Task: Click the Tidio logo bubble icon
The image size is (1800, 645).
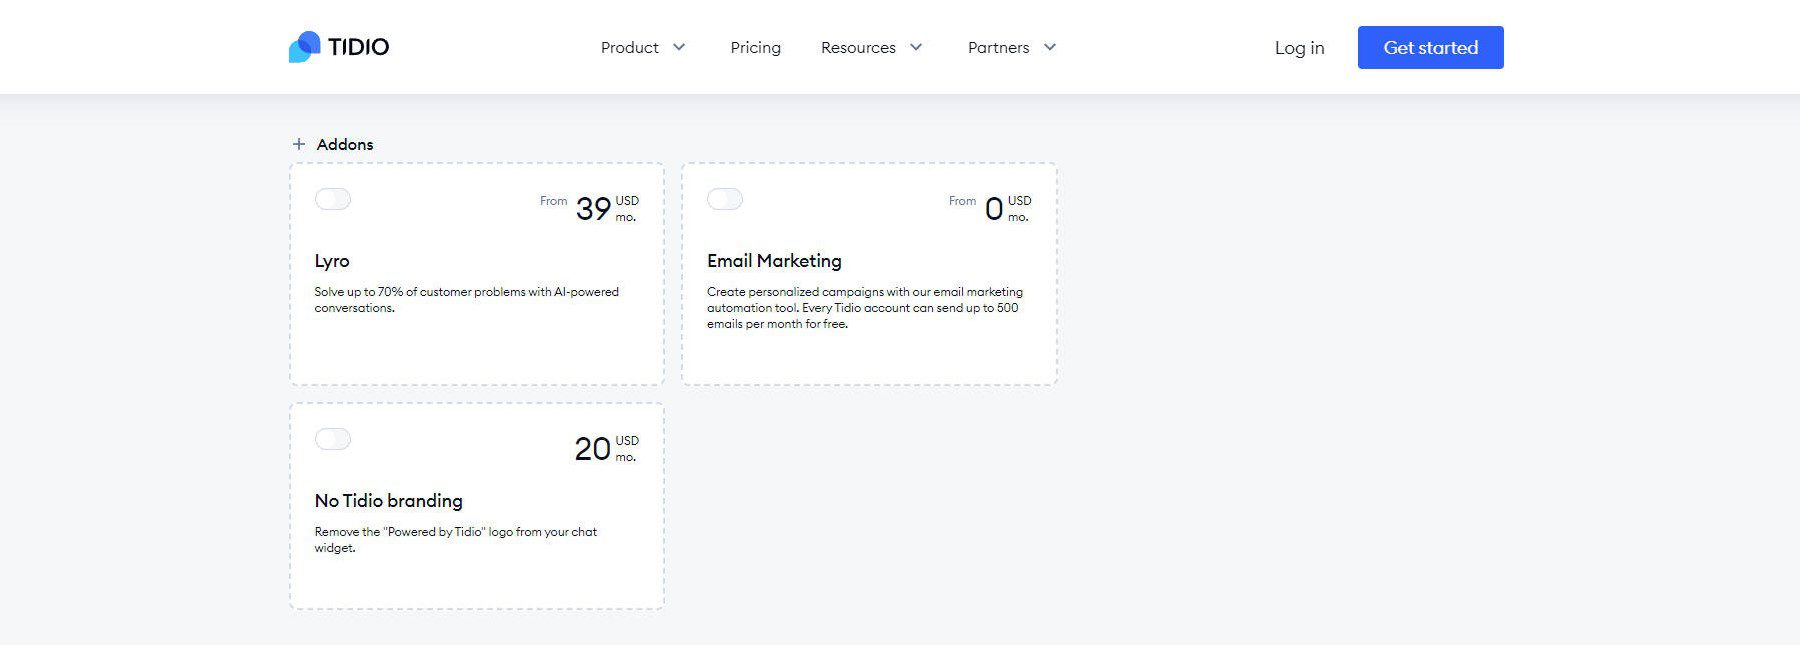Action: tap(305, 47)
